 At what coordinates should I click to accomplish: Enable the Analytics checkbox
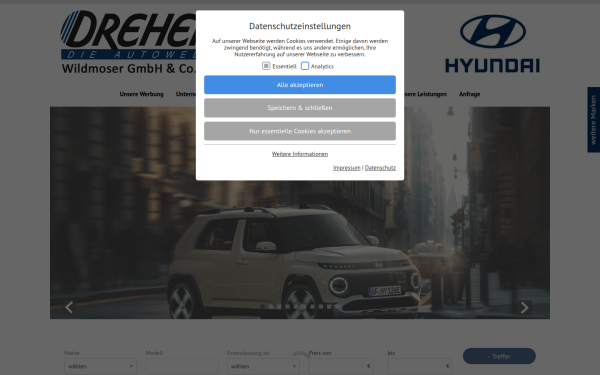click(305, 66)
